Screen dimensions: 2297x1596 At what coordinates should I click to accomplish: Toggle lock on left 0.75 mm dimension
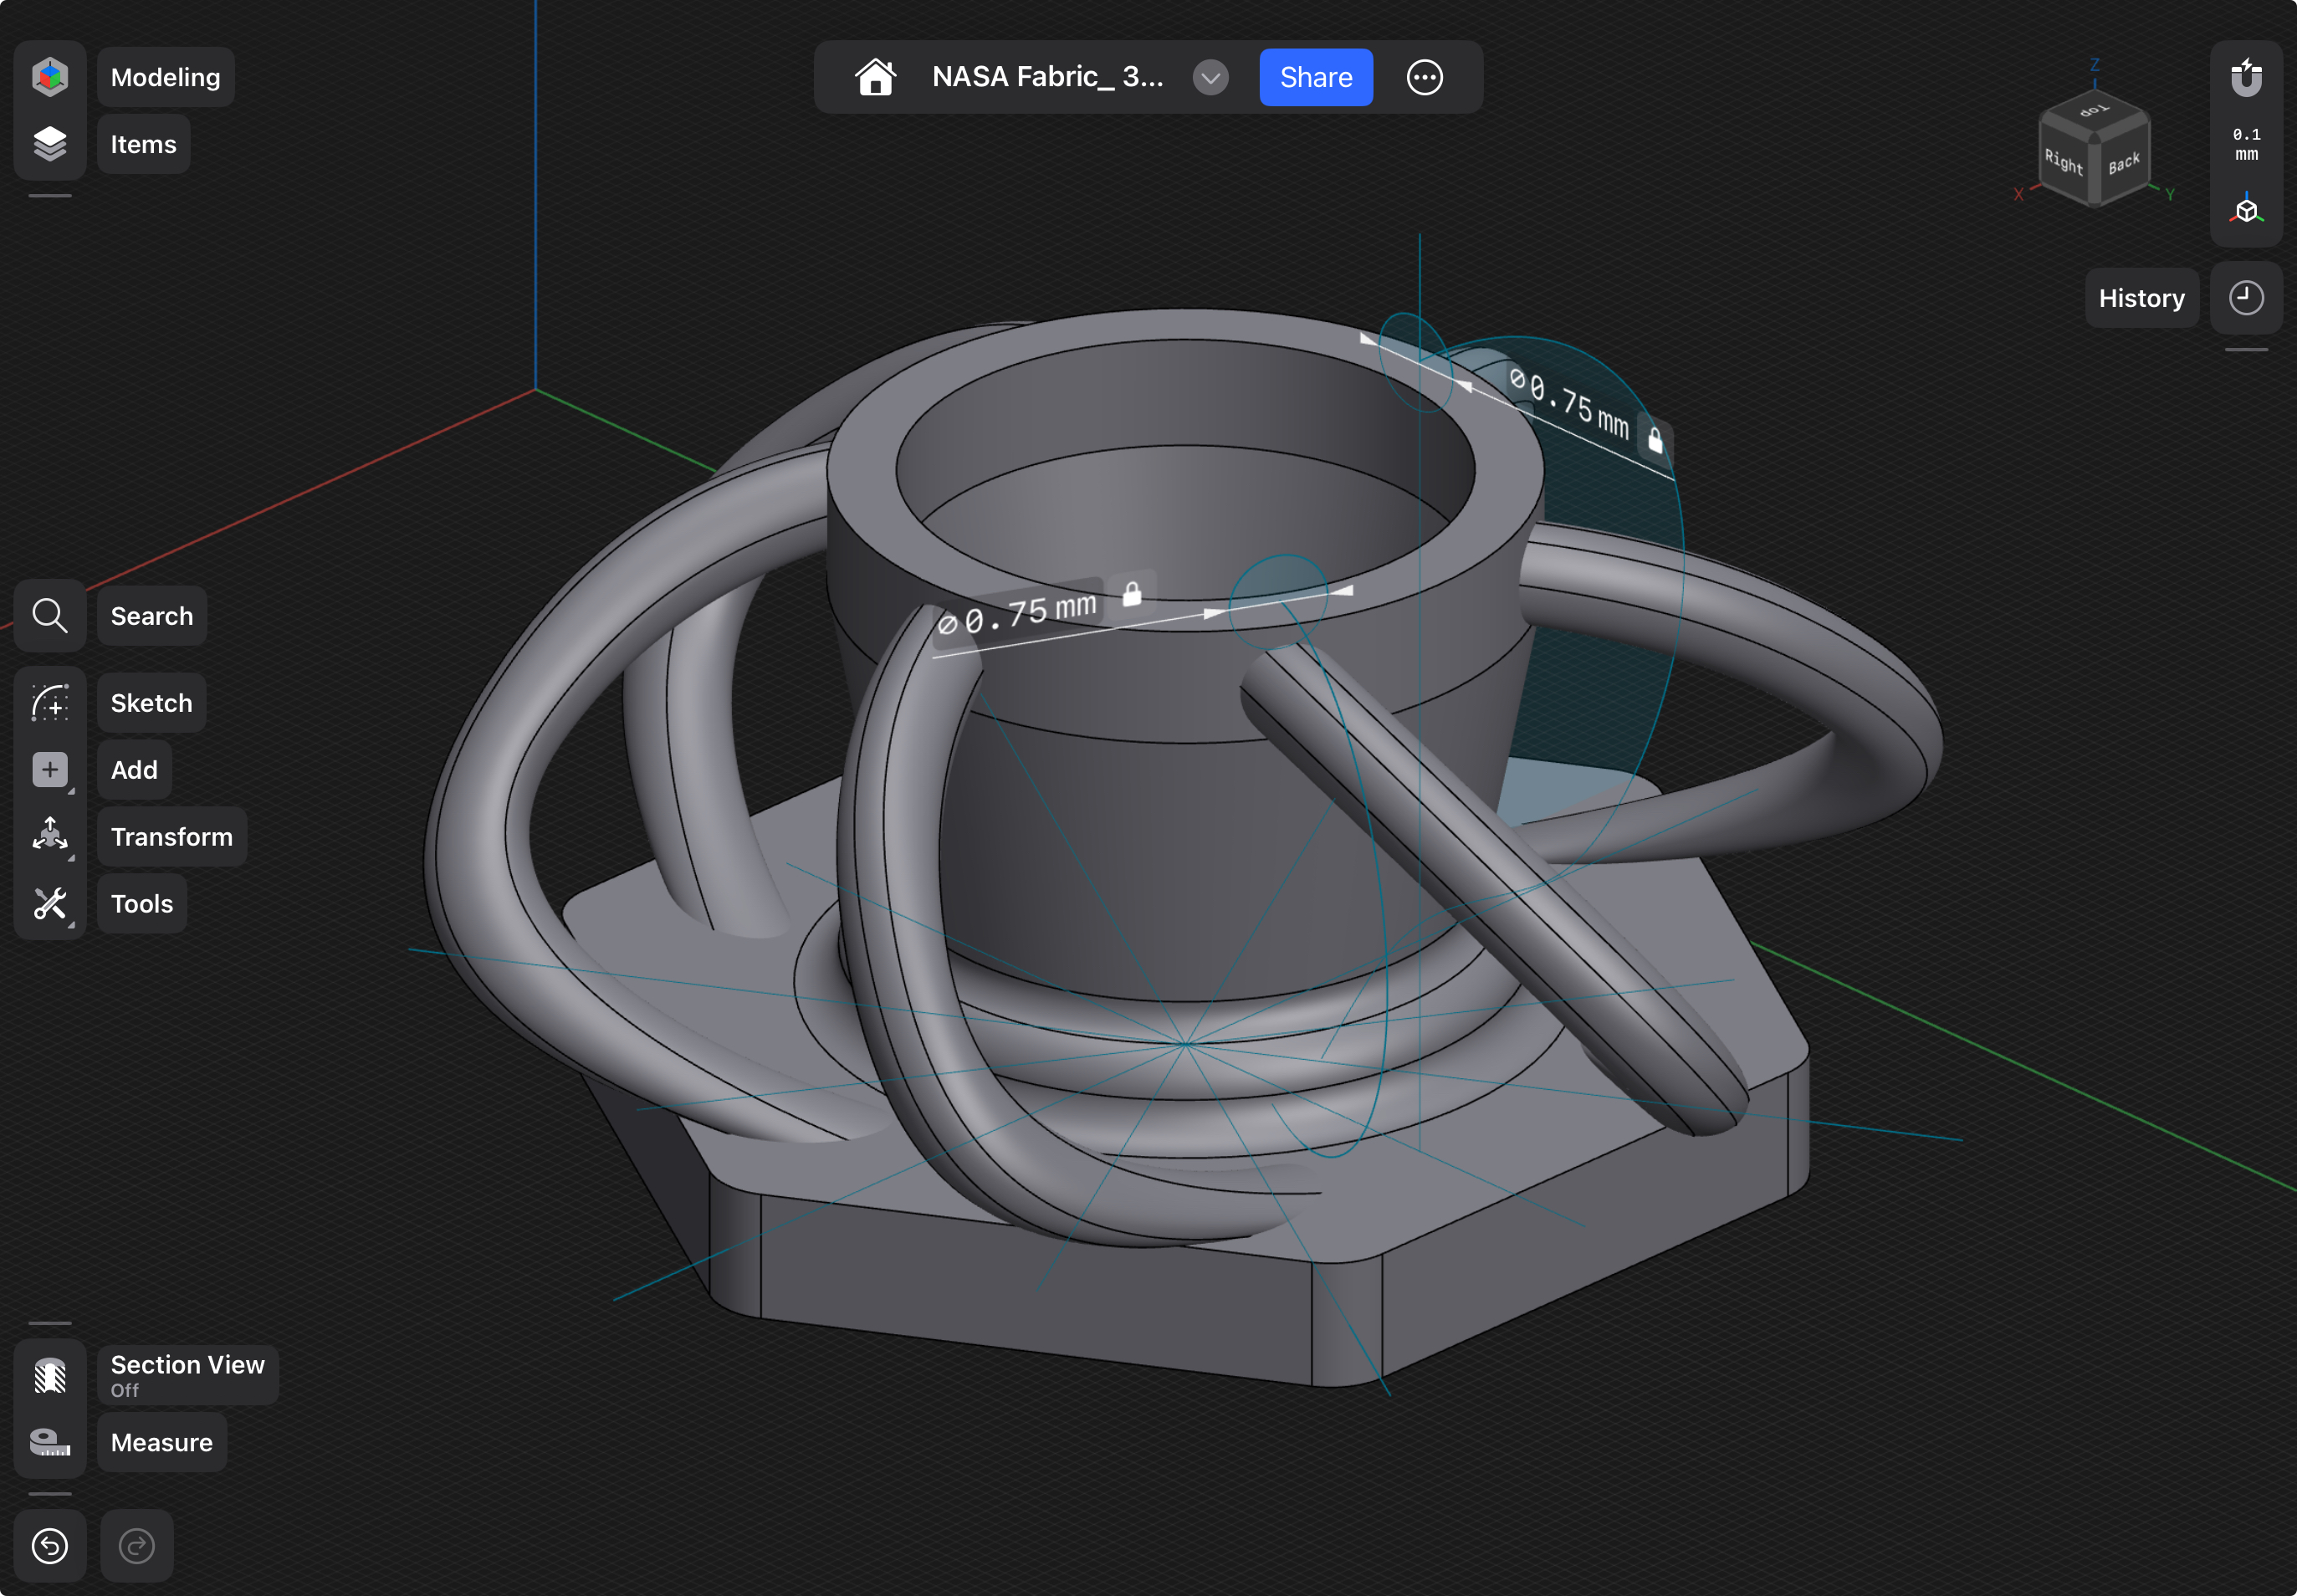[1132, 594]
